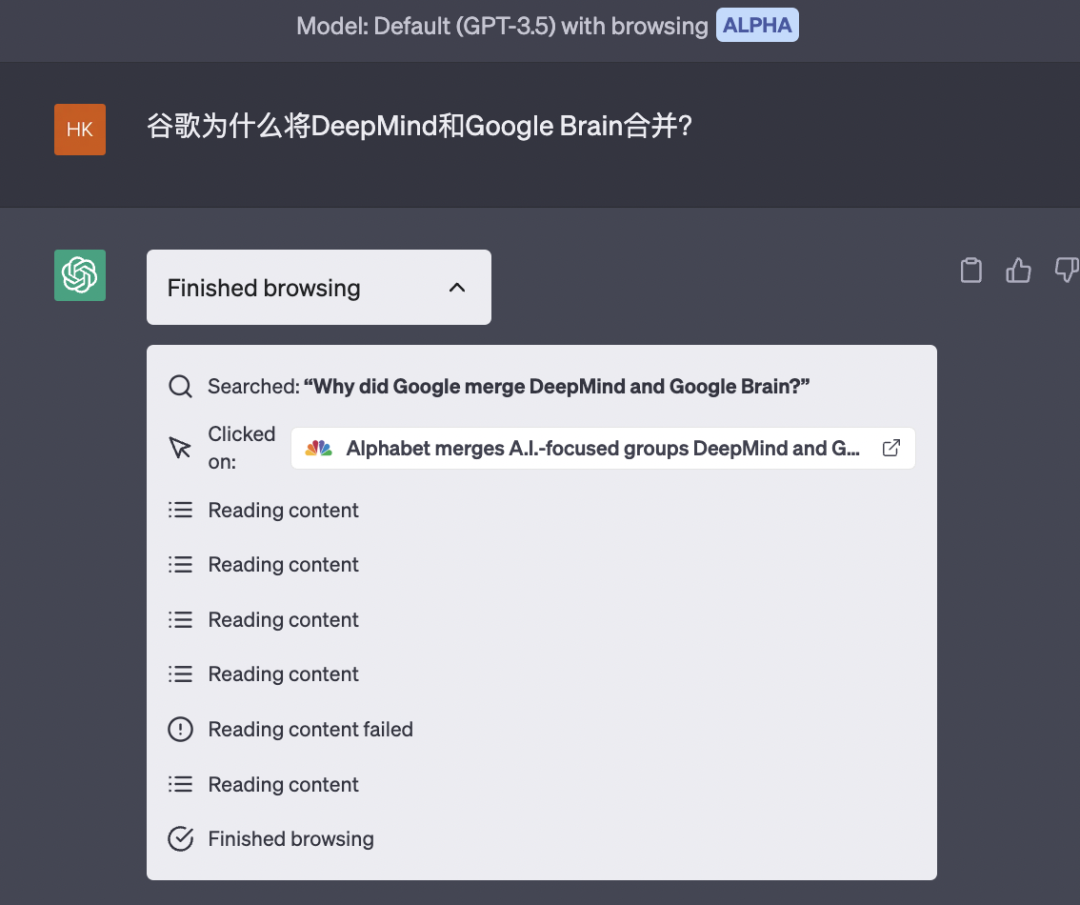
Task: Click the searched query text about DeepMind
Action: [x=556, y=387]
